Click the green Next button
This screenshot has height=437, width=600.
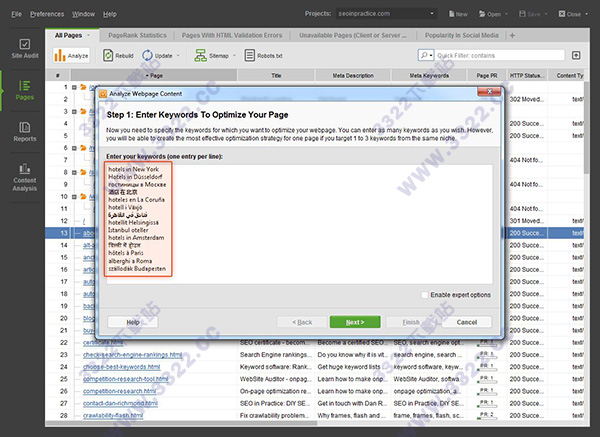pos(354,322)
